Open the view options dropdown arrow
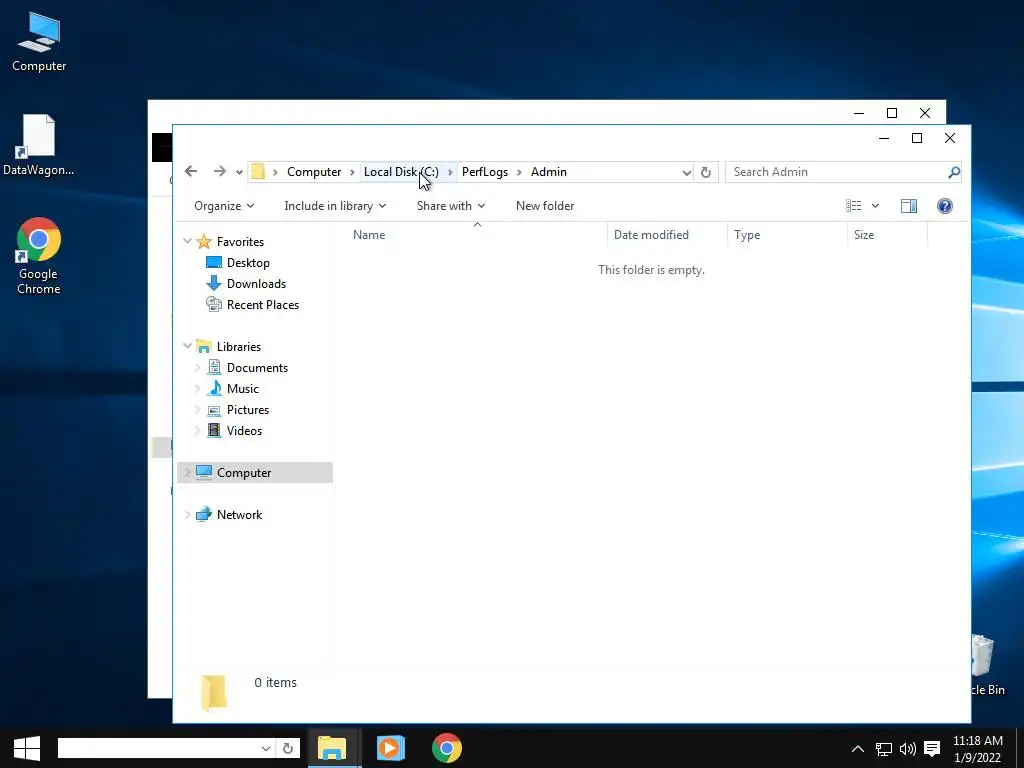Screen dimensions: 1024x768 coord(875,206)
